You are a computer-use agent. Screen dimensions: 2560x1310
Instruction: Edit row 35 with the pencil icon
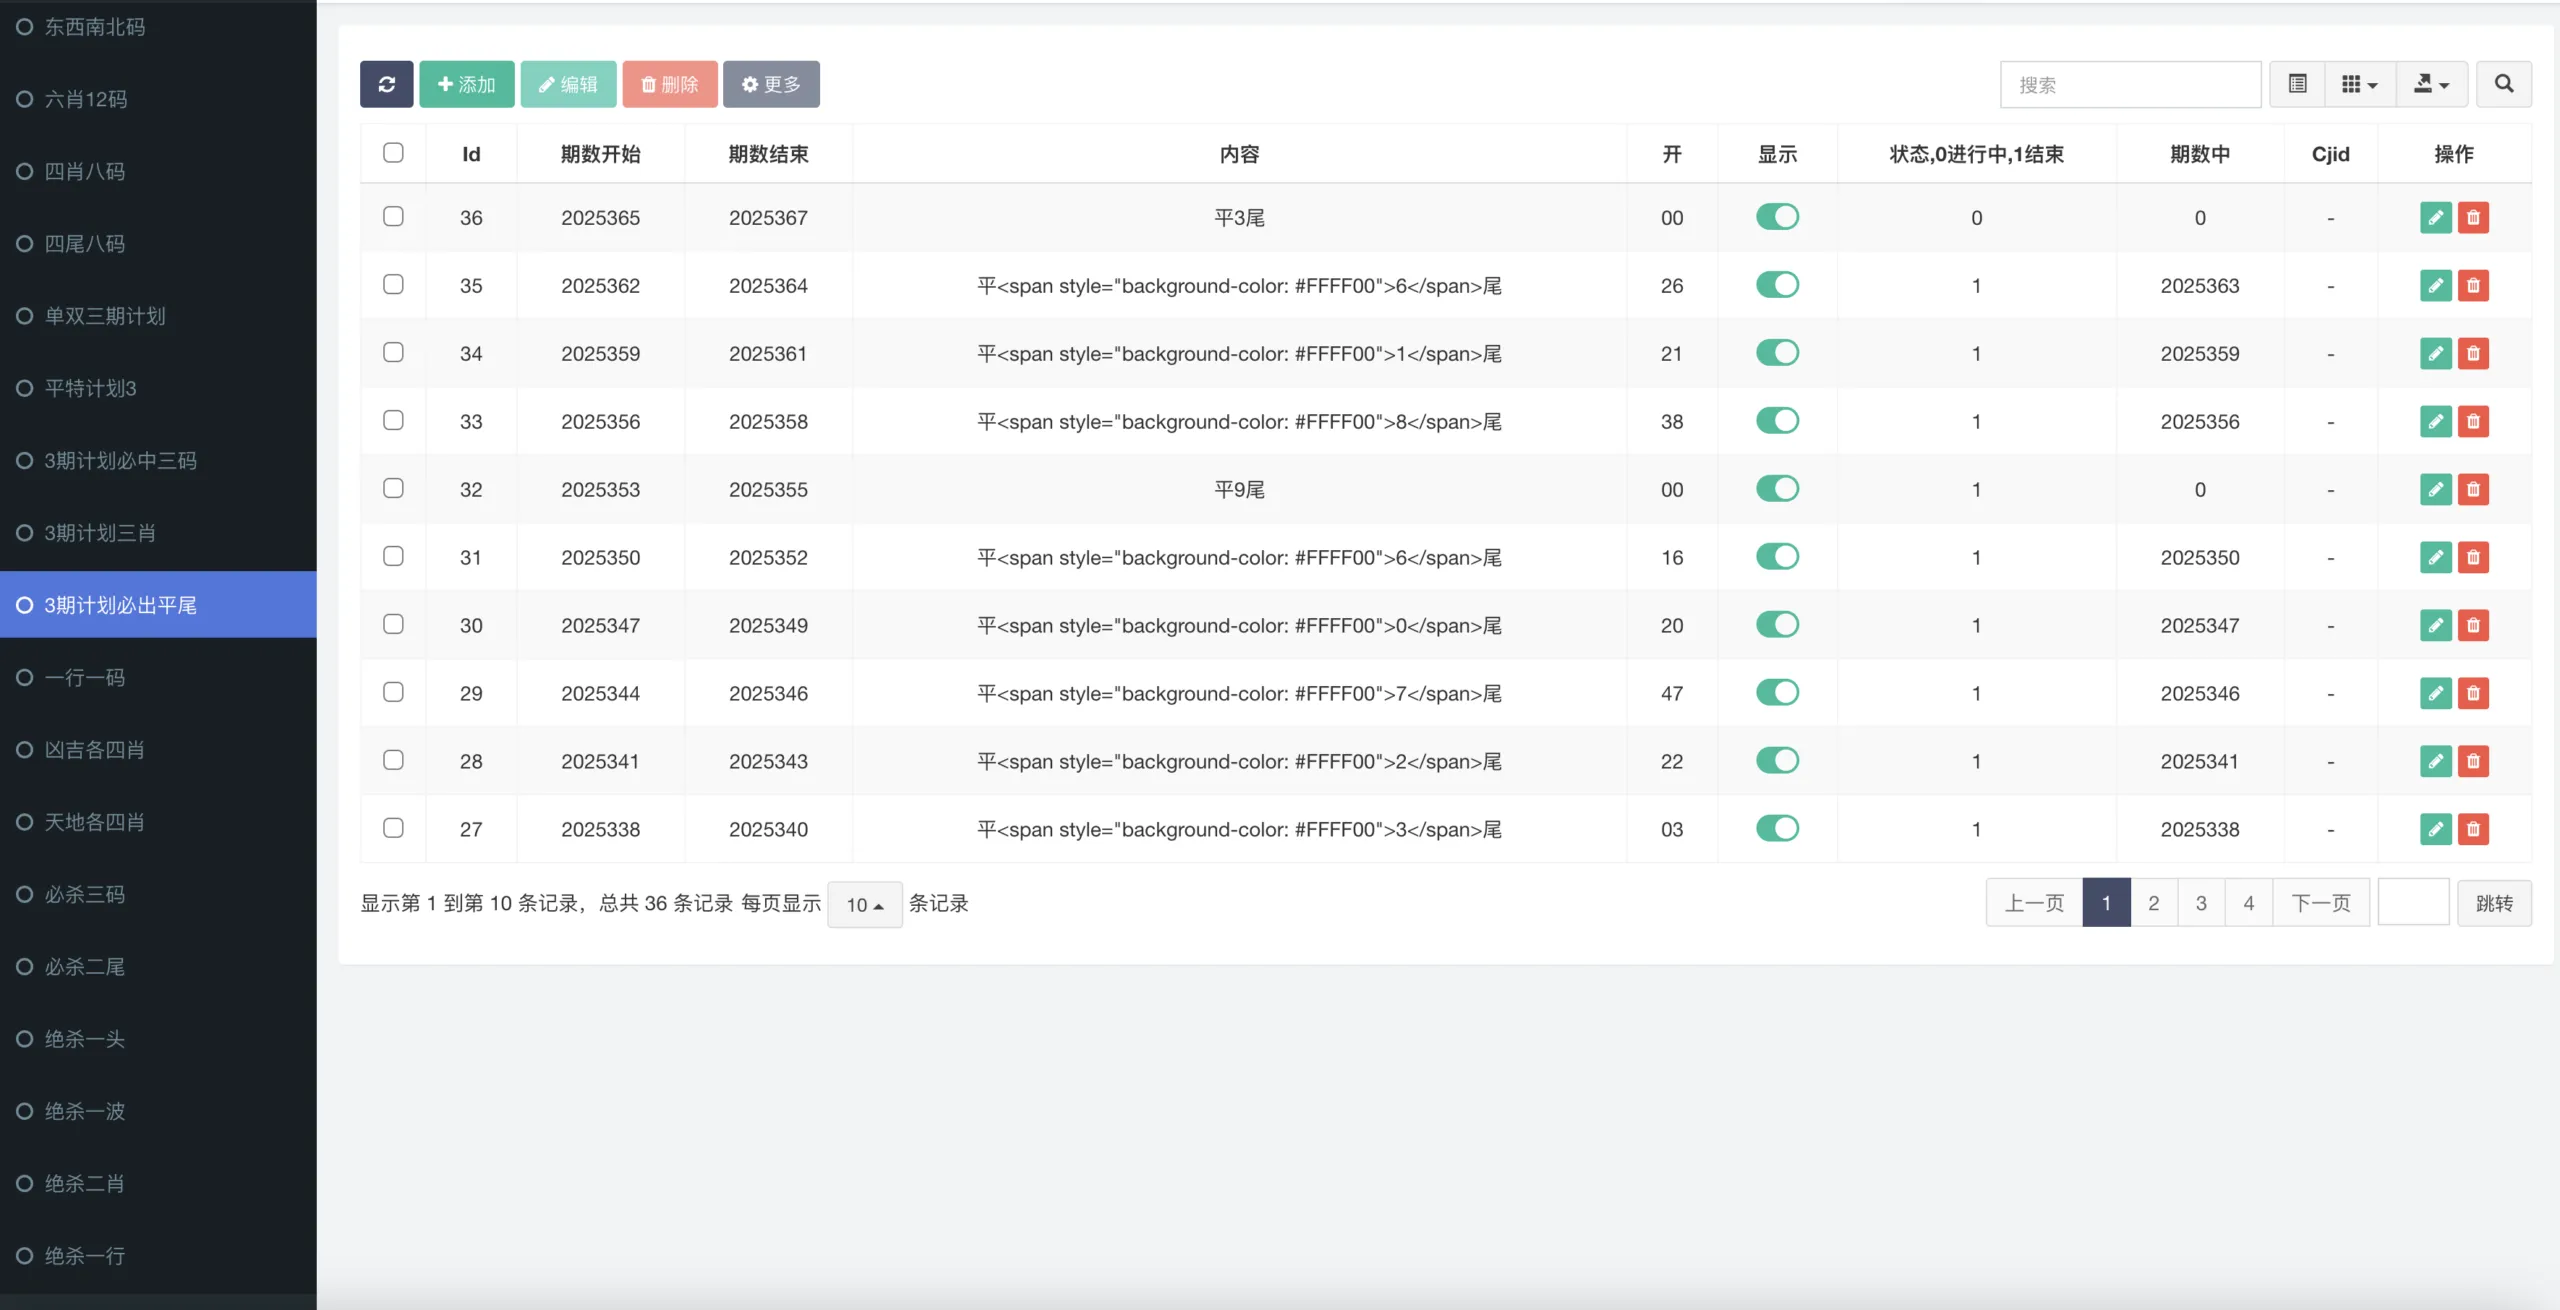pos(2435,285)
